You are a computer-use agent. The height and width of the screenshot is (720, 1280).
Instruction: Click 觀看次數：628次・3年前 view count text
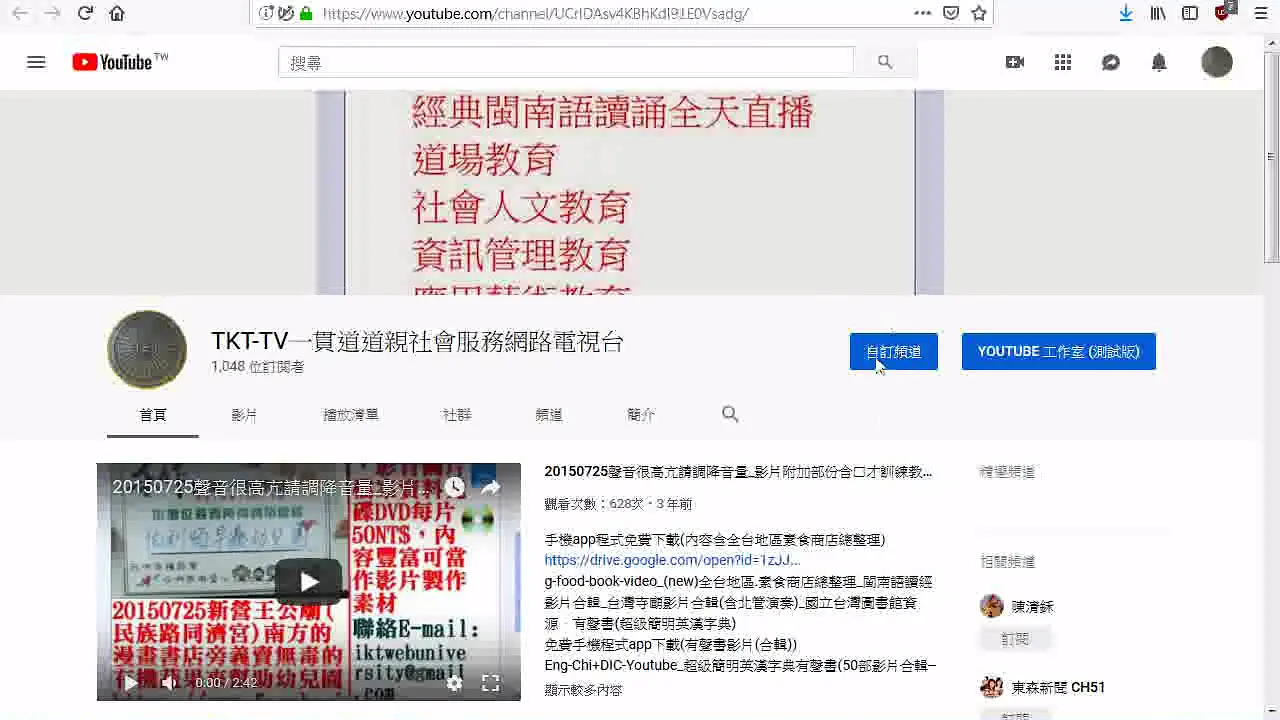tap(618, 504)
